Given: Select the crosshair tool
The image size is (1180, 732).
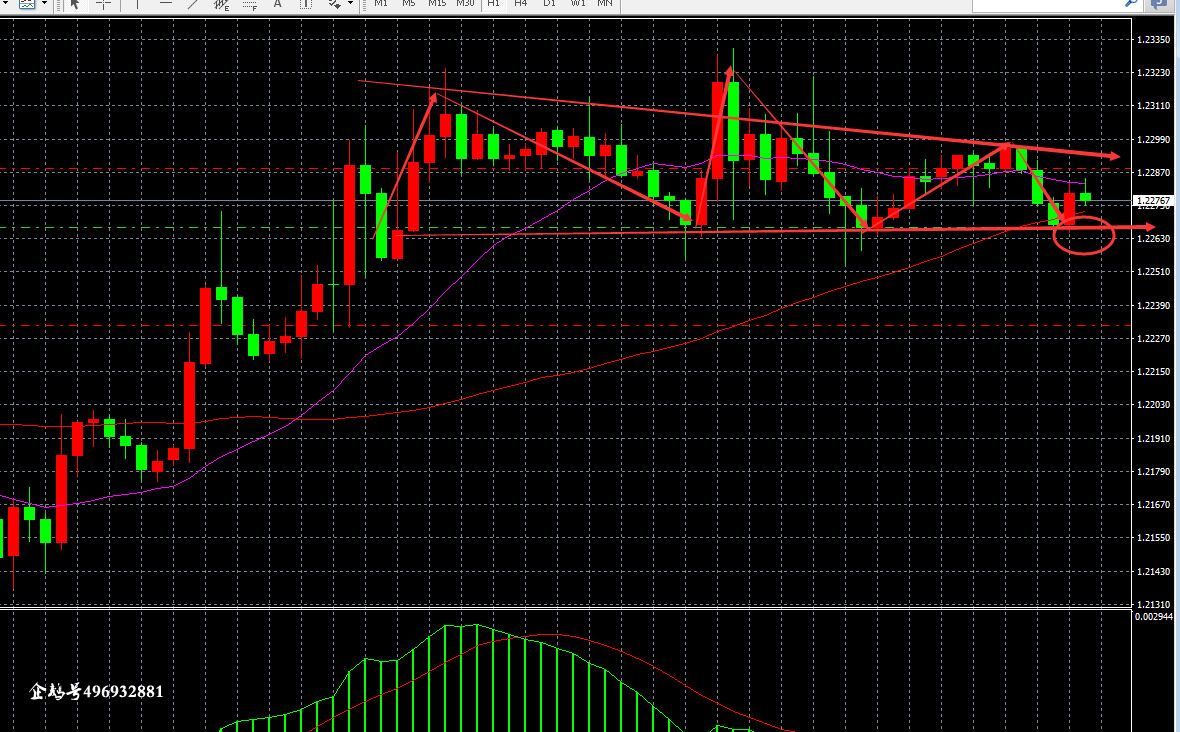Looking at the screenshot, I should click(x=103, y=4).
